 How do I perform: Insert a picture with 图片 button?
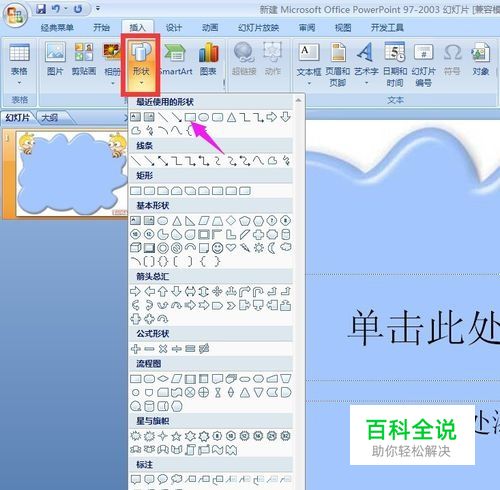pos(55,59)
